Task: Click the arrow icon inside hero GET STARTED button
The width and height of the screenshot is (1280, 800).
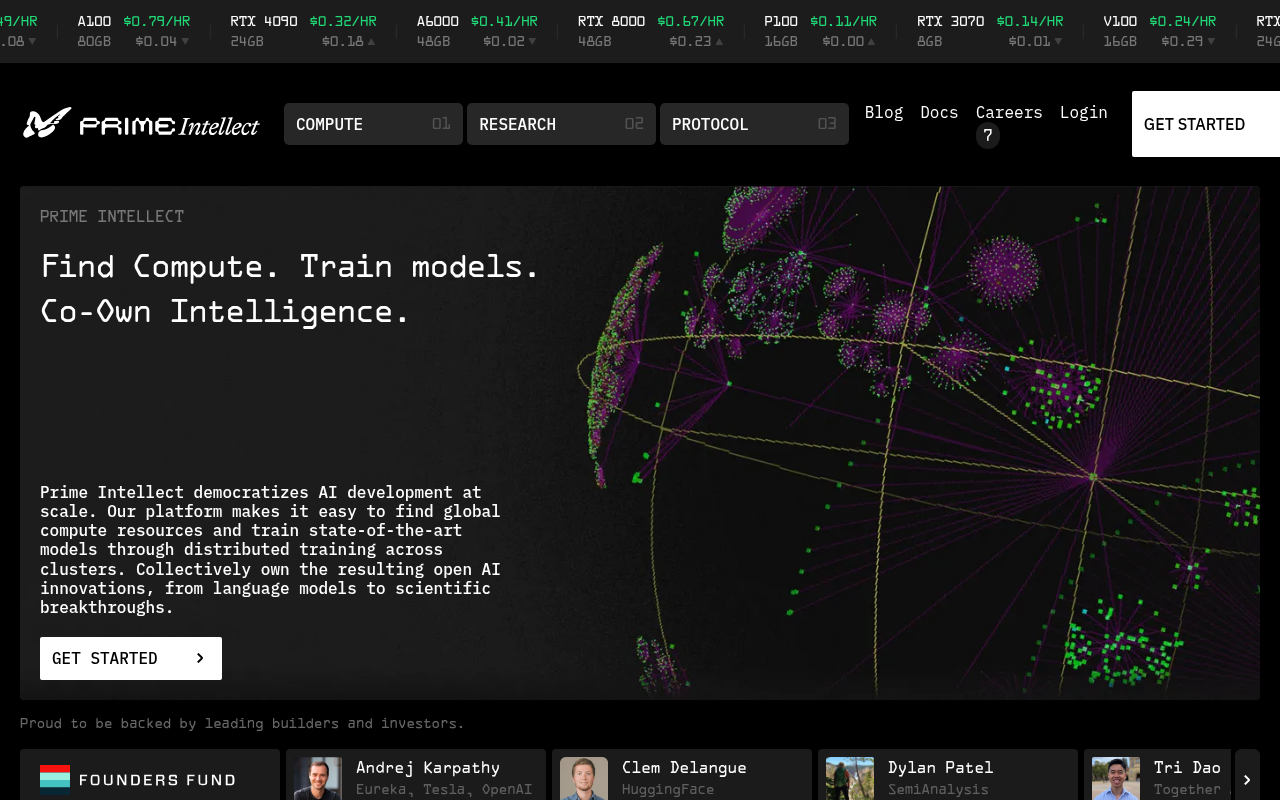Action: (202, 658)
